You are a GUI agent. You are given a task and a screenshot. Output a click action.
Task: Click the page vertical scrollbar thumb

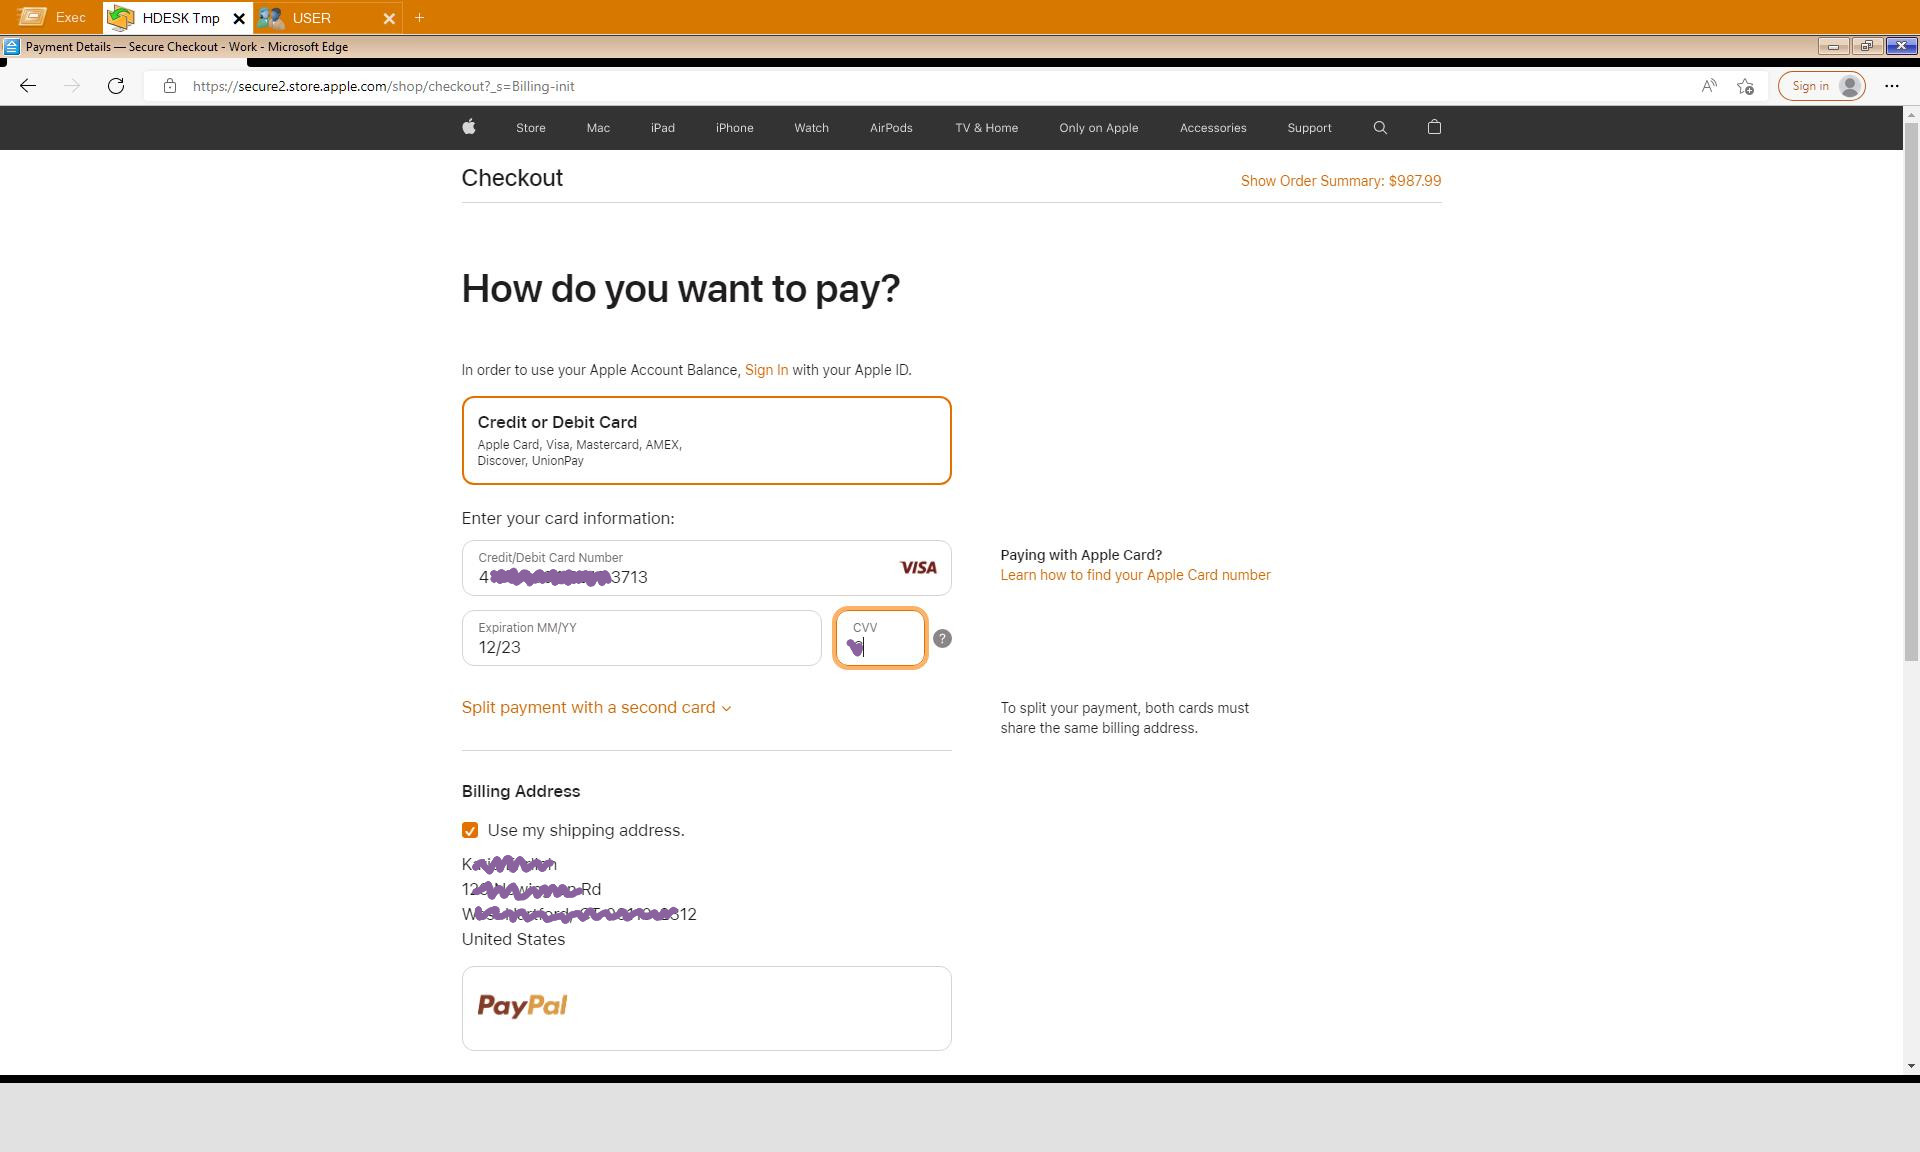[x=1911, y=390]
